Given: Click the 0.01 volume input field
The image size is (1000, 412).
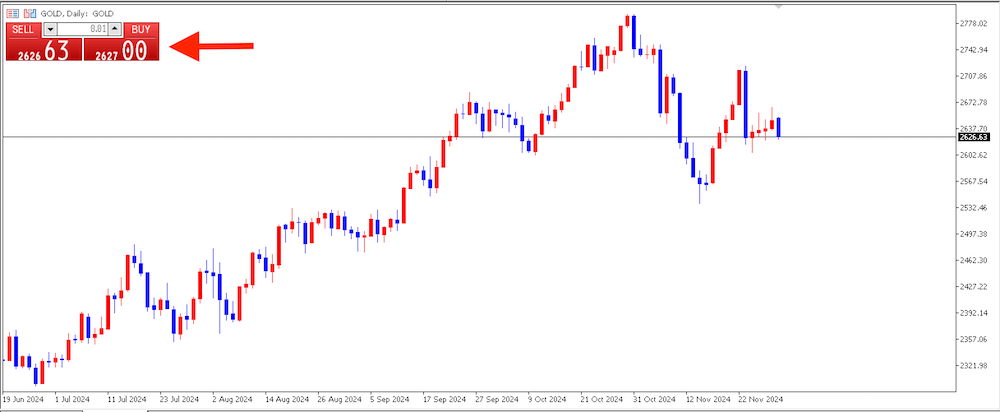Looking at the screenshot, I should tap(83, 29).
